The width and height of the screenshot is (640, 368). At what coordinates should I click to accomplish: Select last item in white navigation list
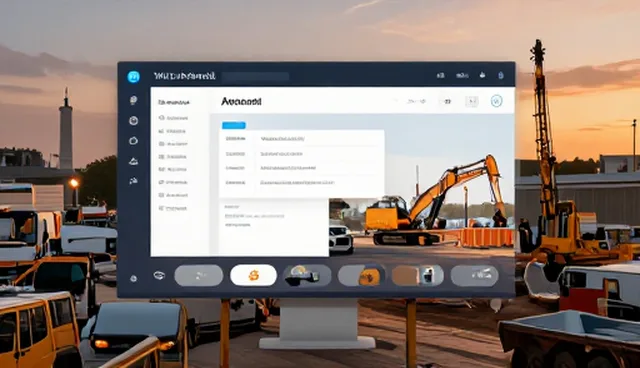173,208
